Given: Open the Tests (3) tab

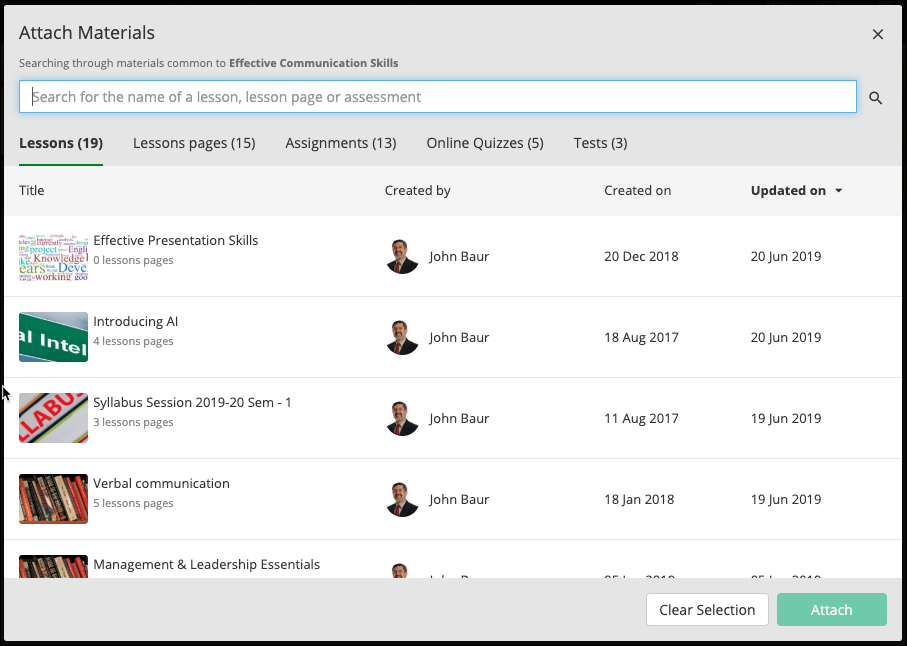Looking at the screenshot, I should [600, 143].
